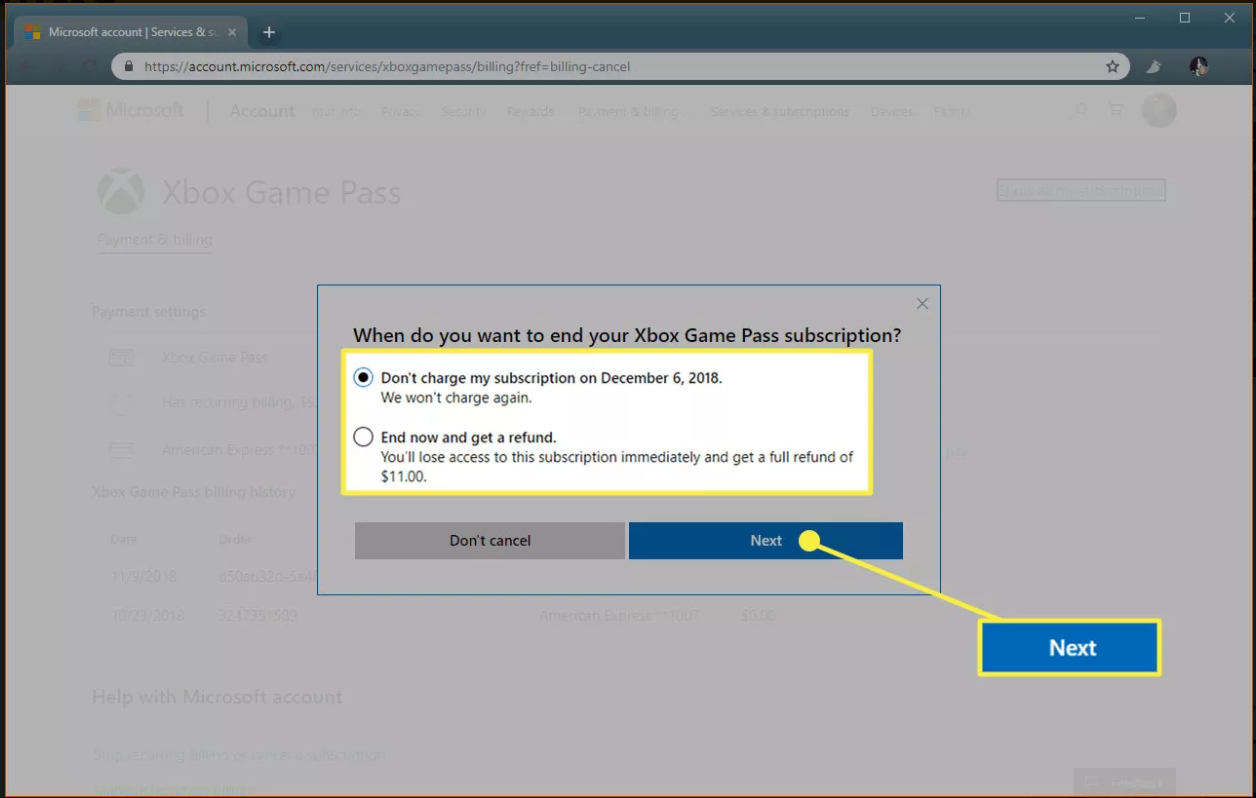Click the Next button in the dialog

tap(766, 540)
